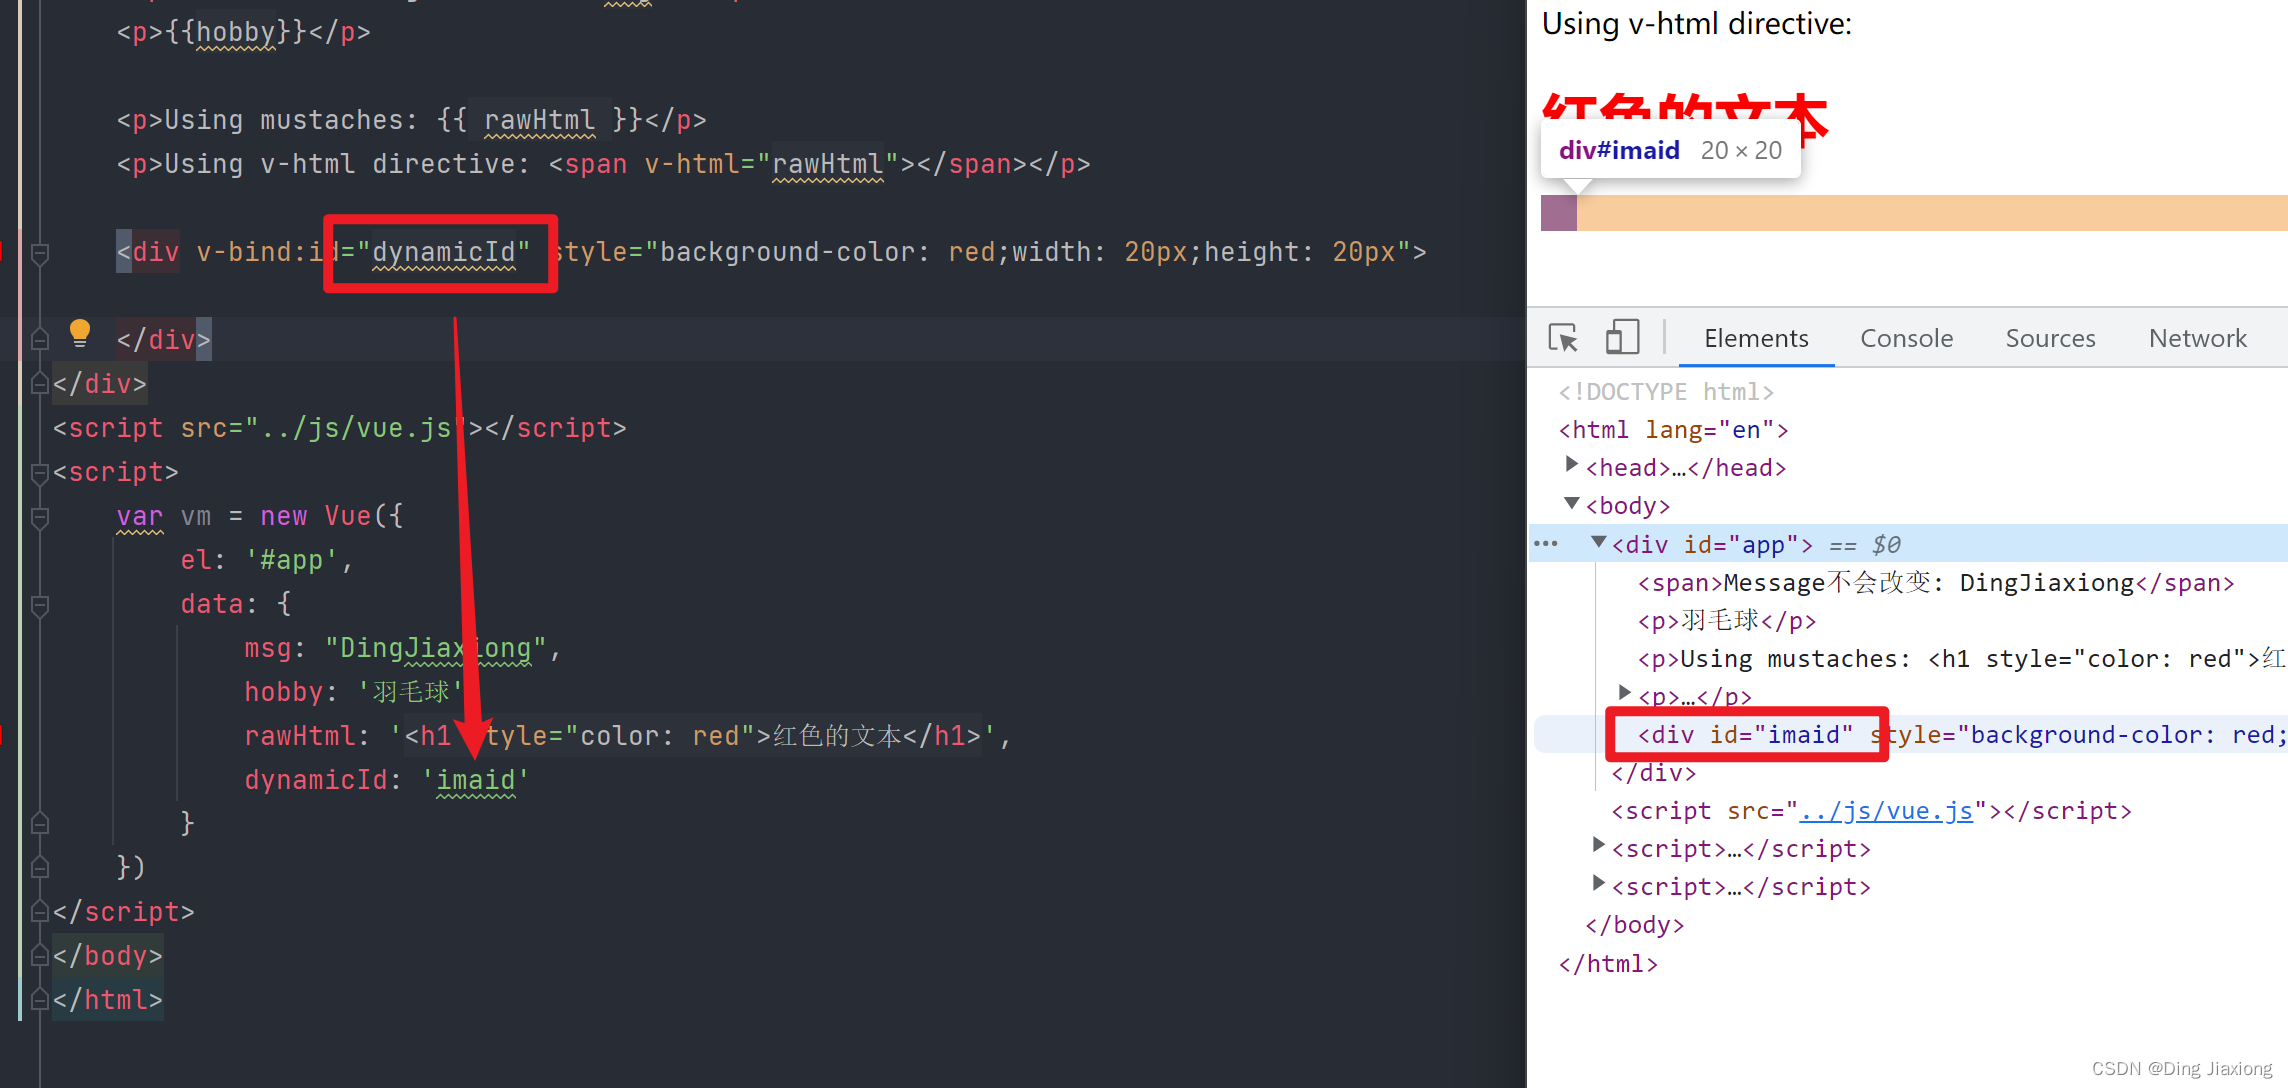This screenshot has height=1088, width=2288.
Task: Click the dynamicId value in v-bind:id
Action: click(x=444, y=252)
